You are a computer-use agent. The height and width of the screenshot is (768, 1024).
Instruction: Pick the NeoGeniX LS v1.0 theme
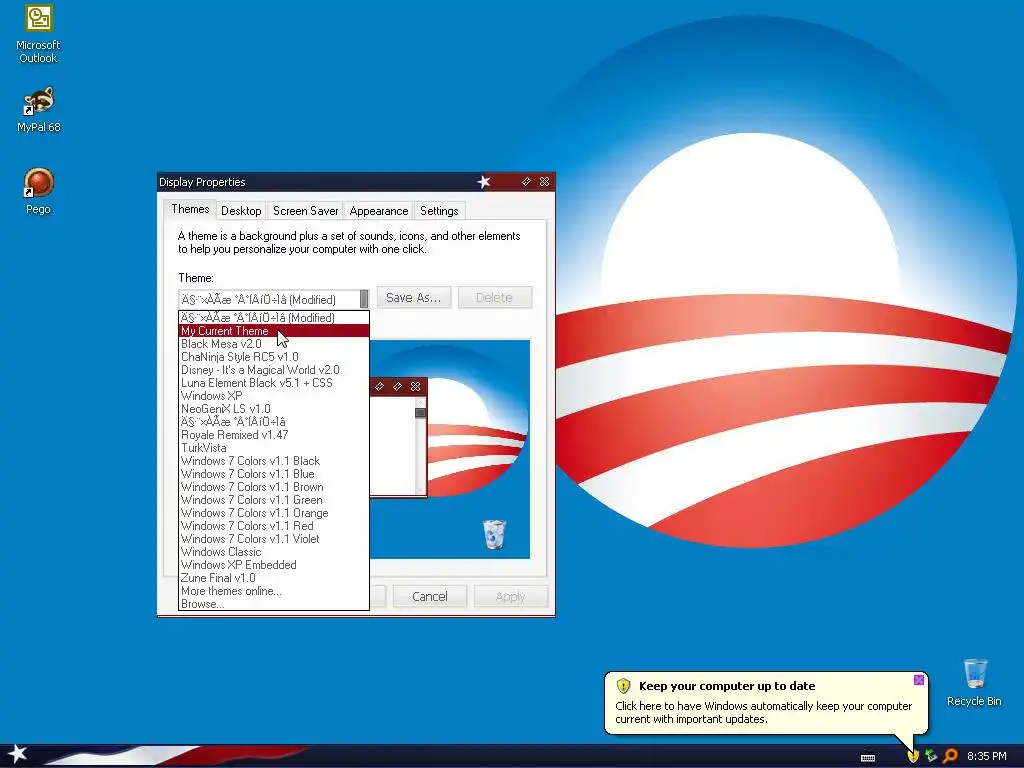[x=274, y=409]
